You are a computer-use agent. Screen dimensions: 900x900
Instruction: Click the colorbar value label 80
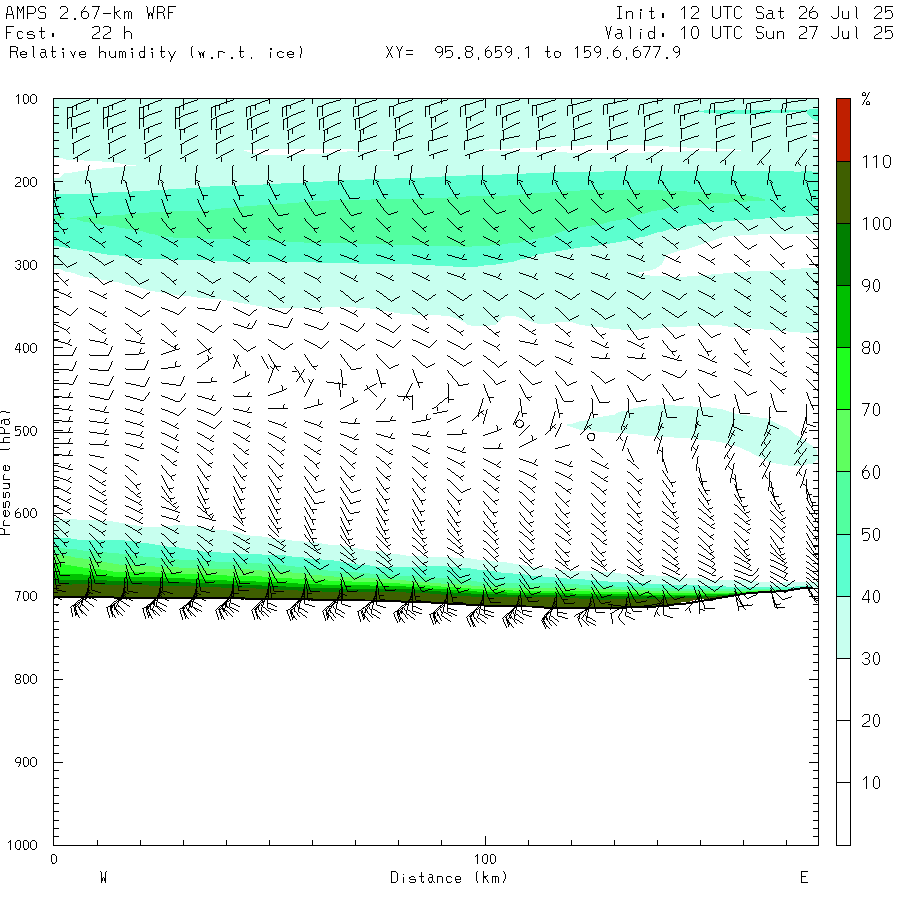(x=871, y=348)
